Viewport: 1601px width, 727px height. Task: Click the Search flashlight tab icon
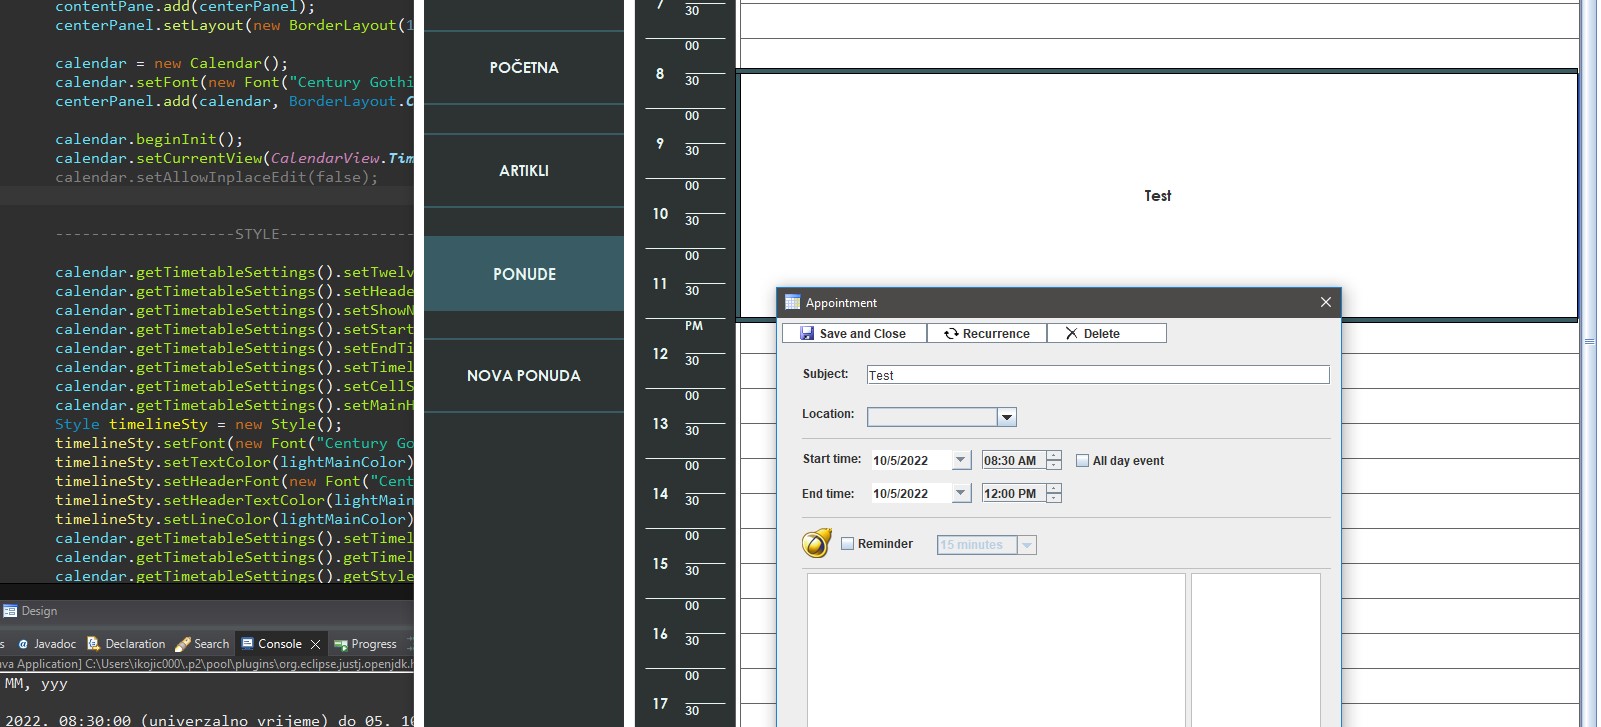coord(183,644)
